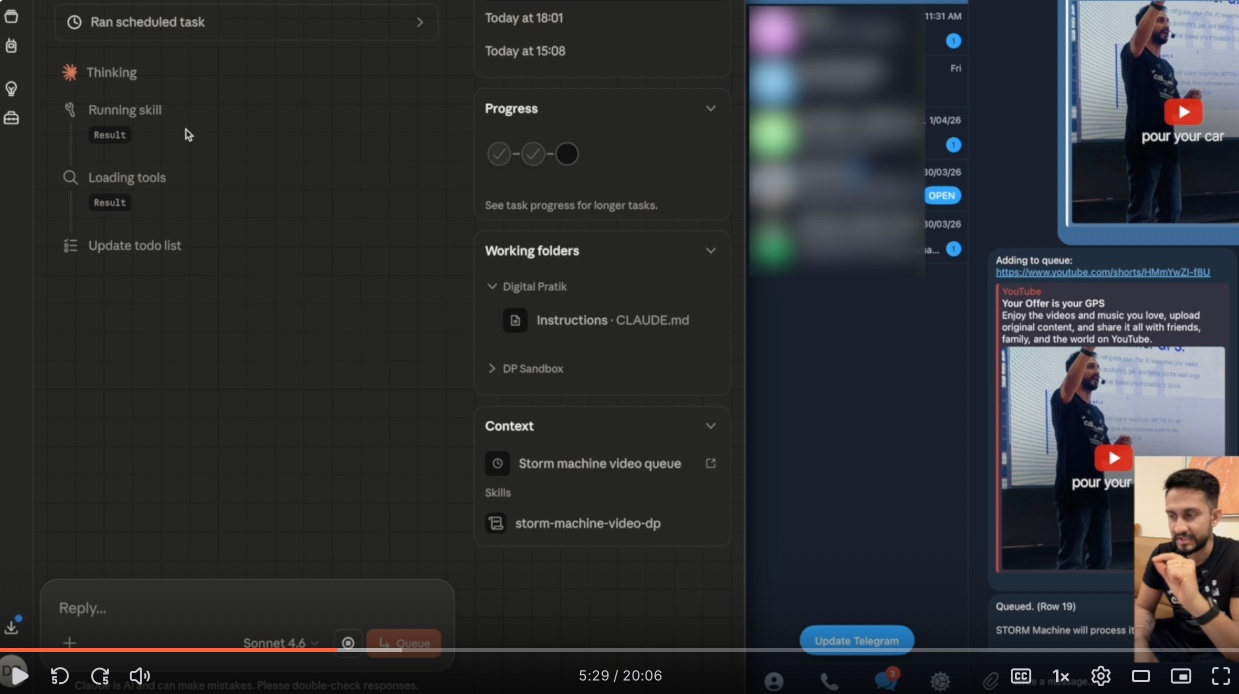Open Instructions · CLAUDE.md file
Screen dimensions: 1239x694
coord(612,321)
